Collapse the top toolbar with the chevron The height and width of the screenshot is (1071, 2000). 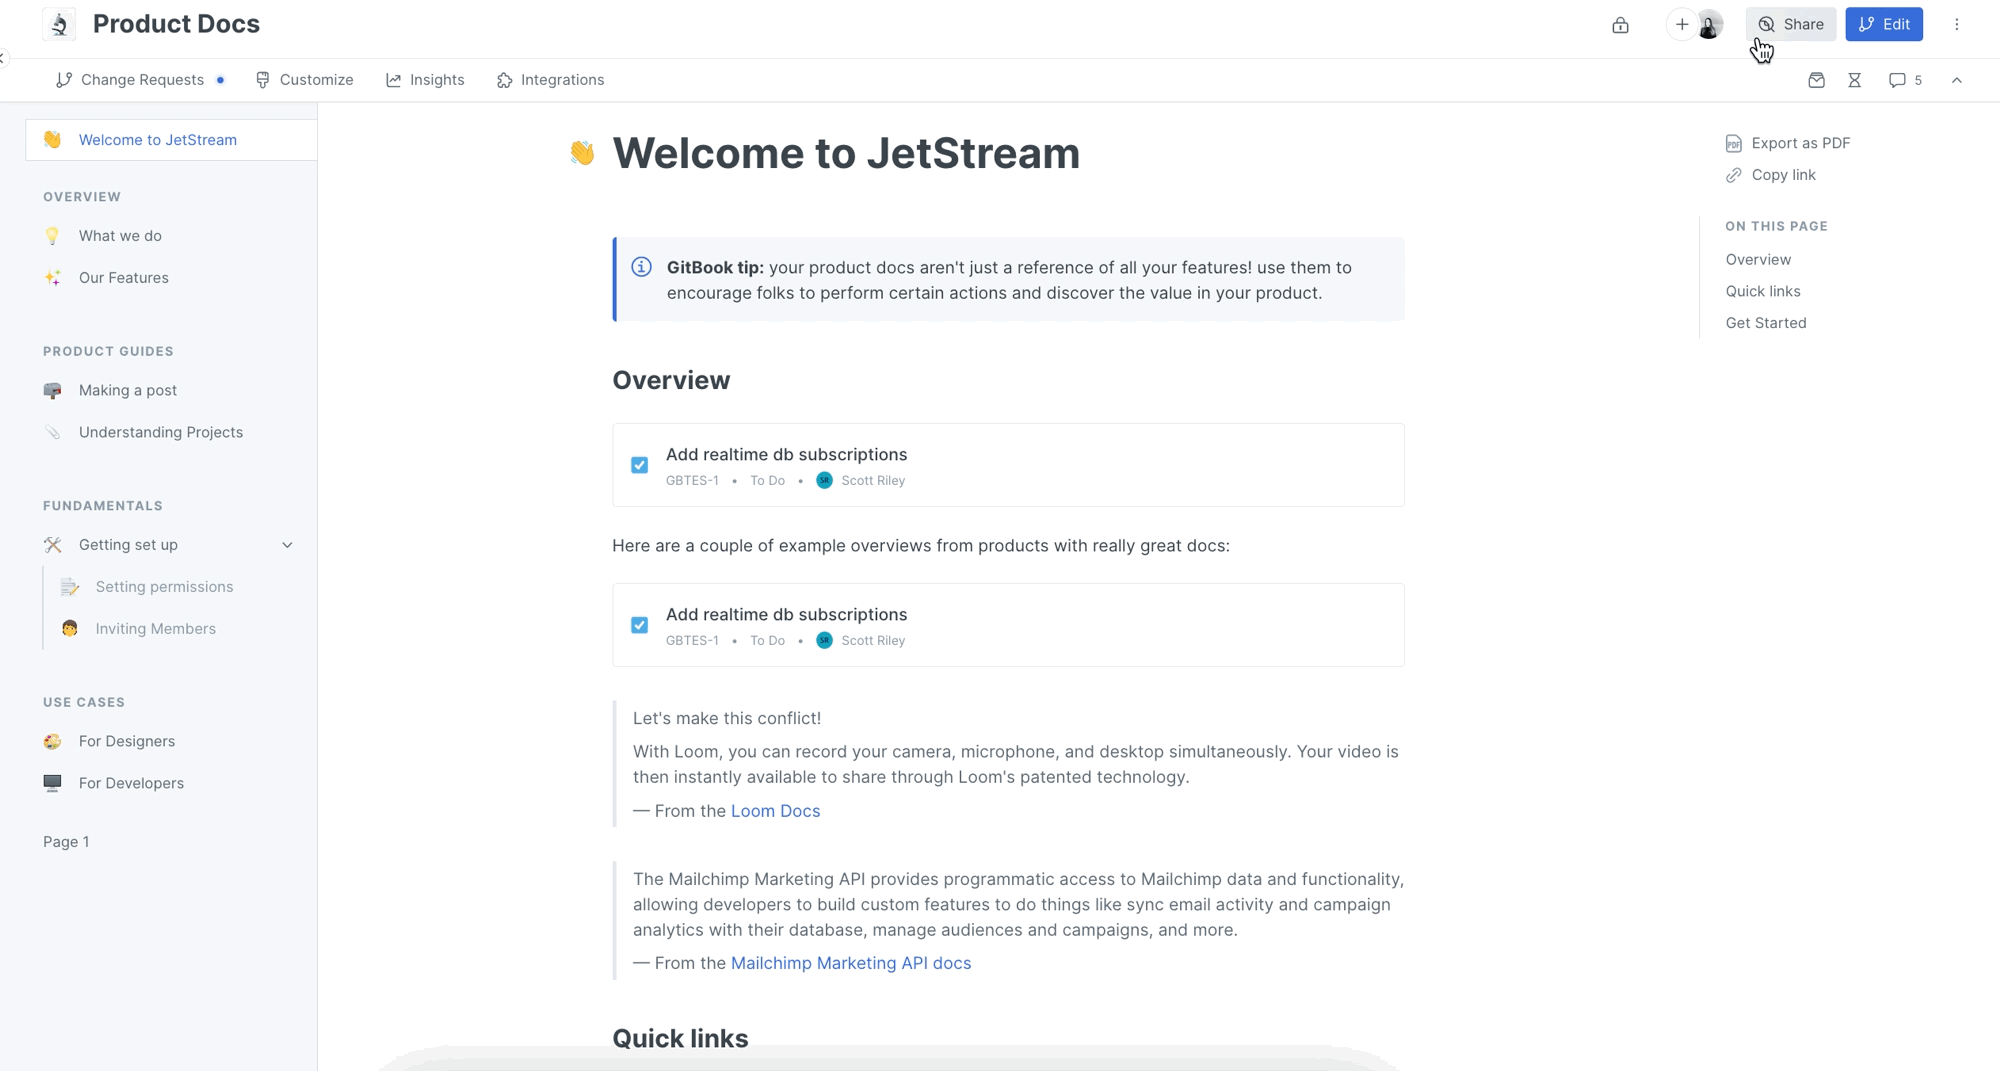pos(1956,80)
